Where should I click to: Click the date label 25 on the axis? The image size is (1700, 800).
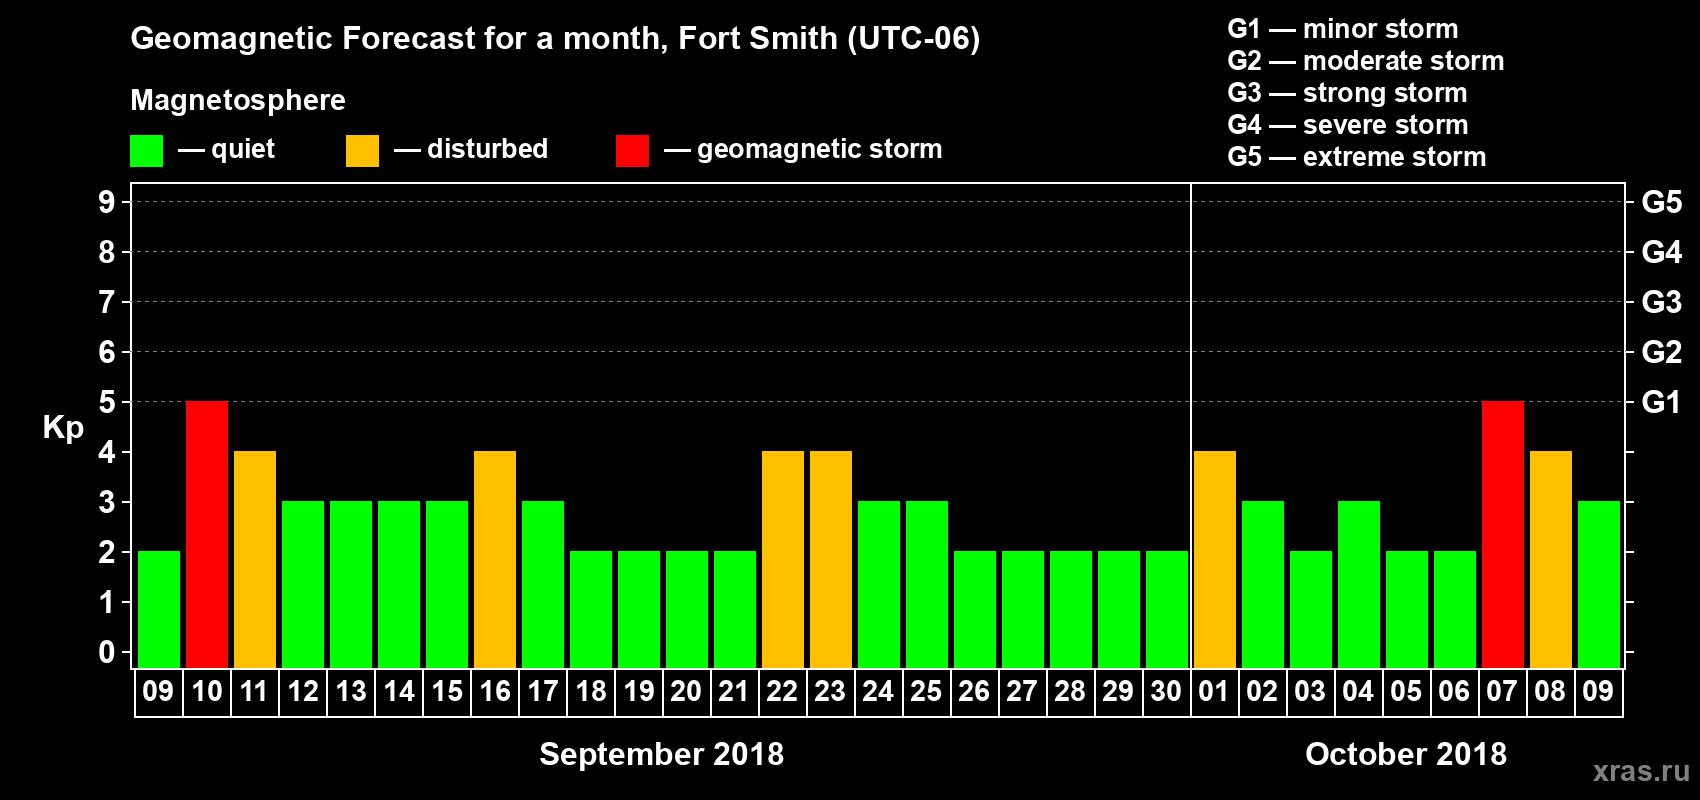[x=926, y=692]
